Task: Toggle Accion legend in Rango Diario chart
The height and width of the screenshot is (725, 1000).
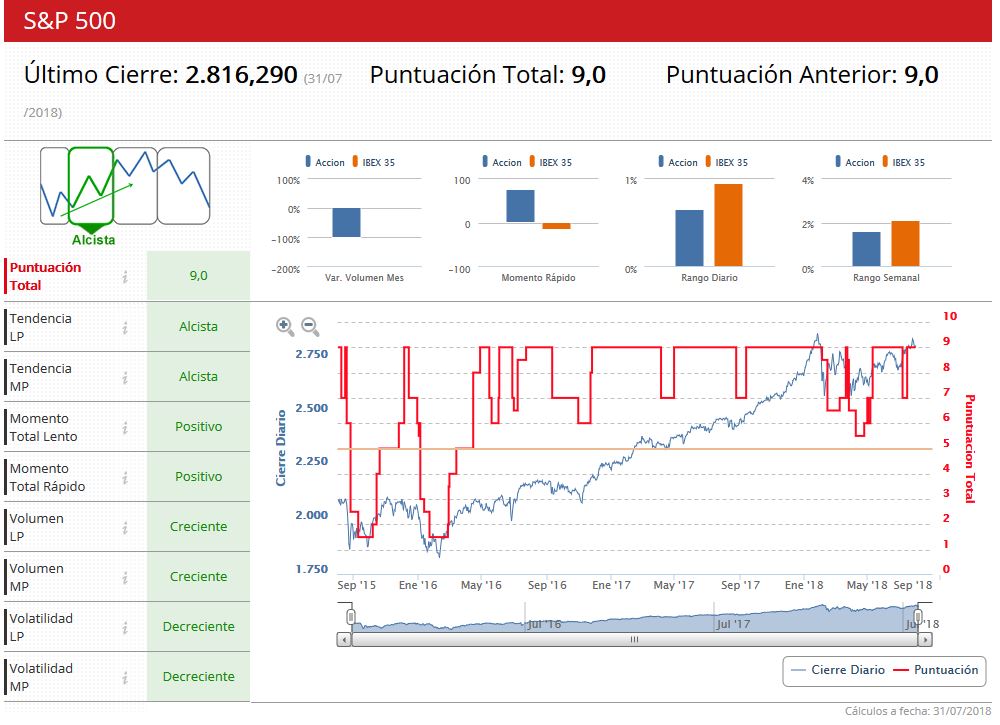Action: pyautogui.click(x=678, y=162)
